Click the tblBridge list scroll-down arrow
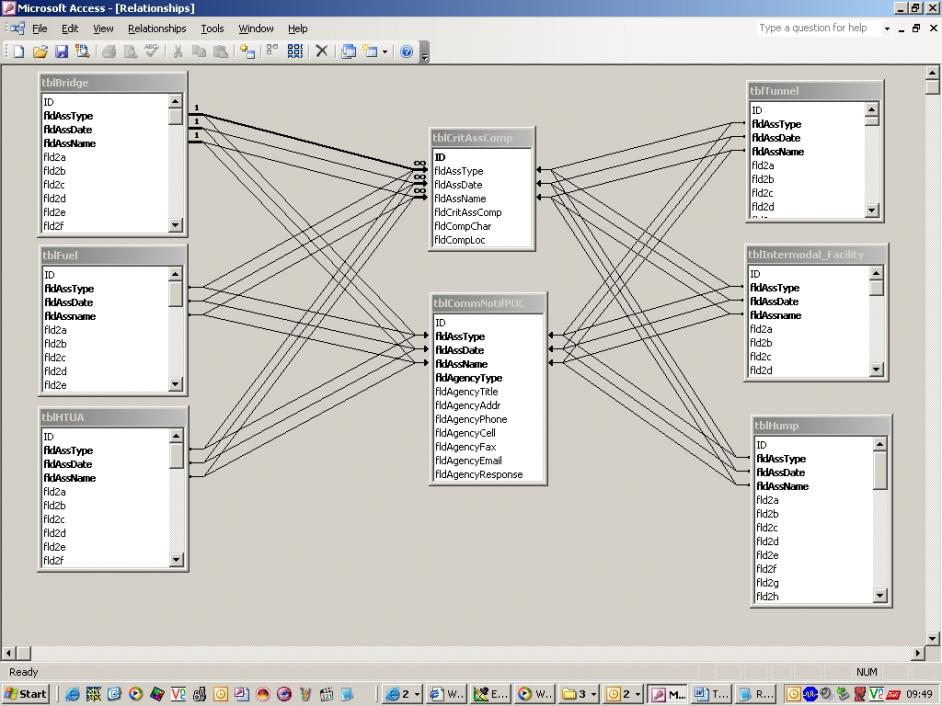 pos(175,225)
